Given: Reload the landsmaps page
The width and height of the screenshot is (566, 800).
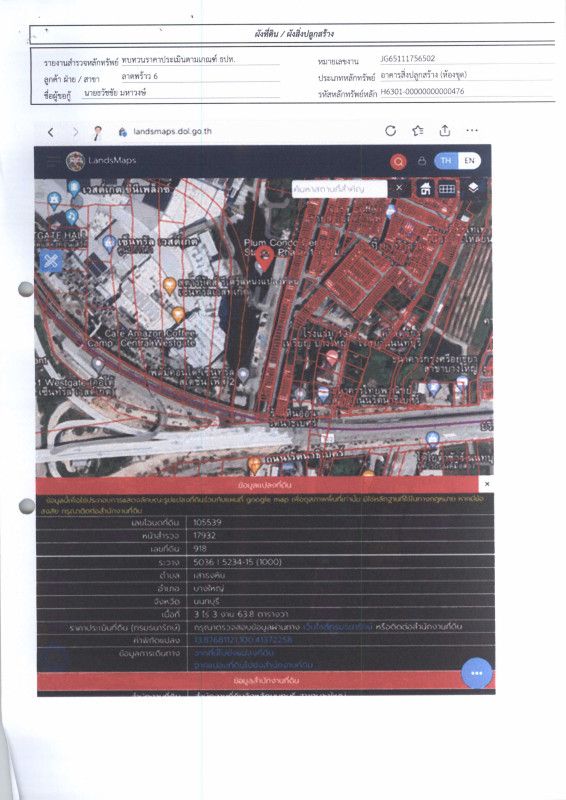Looking at the screenshot, I should pyautogui.click(x=390, y=131).
